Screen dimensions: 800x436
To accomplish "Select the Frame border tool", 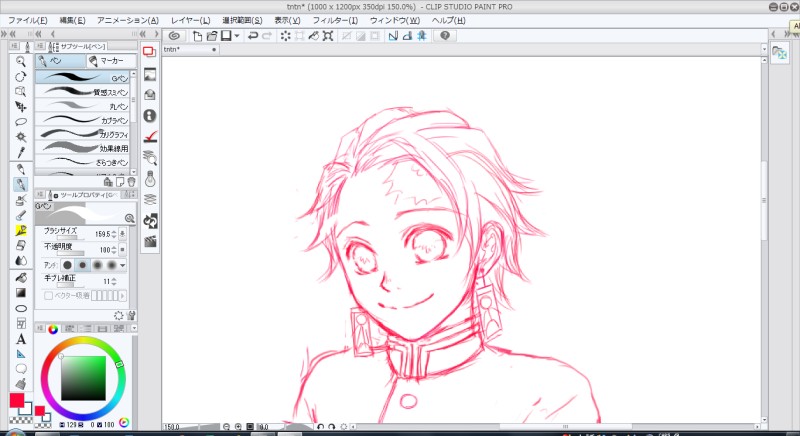I will click(x=20, y=323).
